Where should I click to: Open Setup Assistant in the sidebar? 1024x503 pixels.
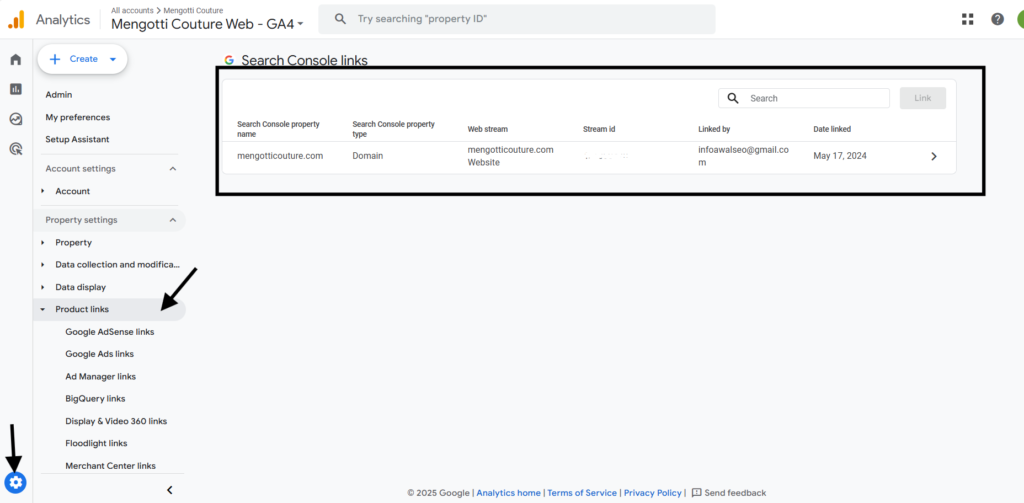tap(77, 139)
